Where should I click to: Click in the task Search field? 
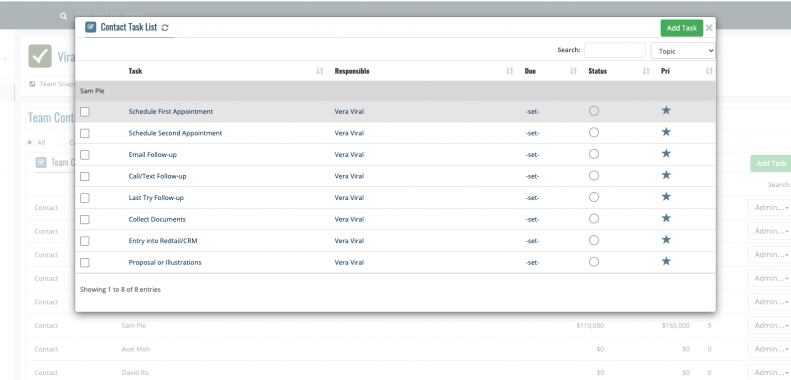(x=614, y=50)
